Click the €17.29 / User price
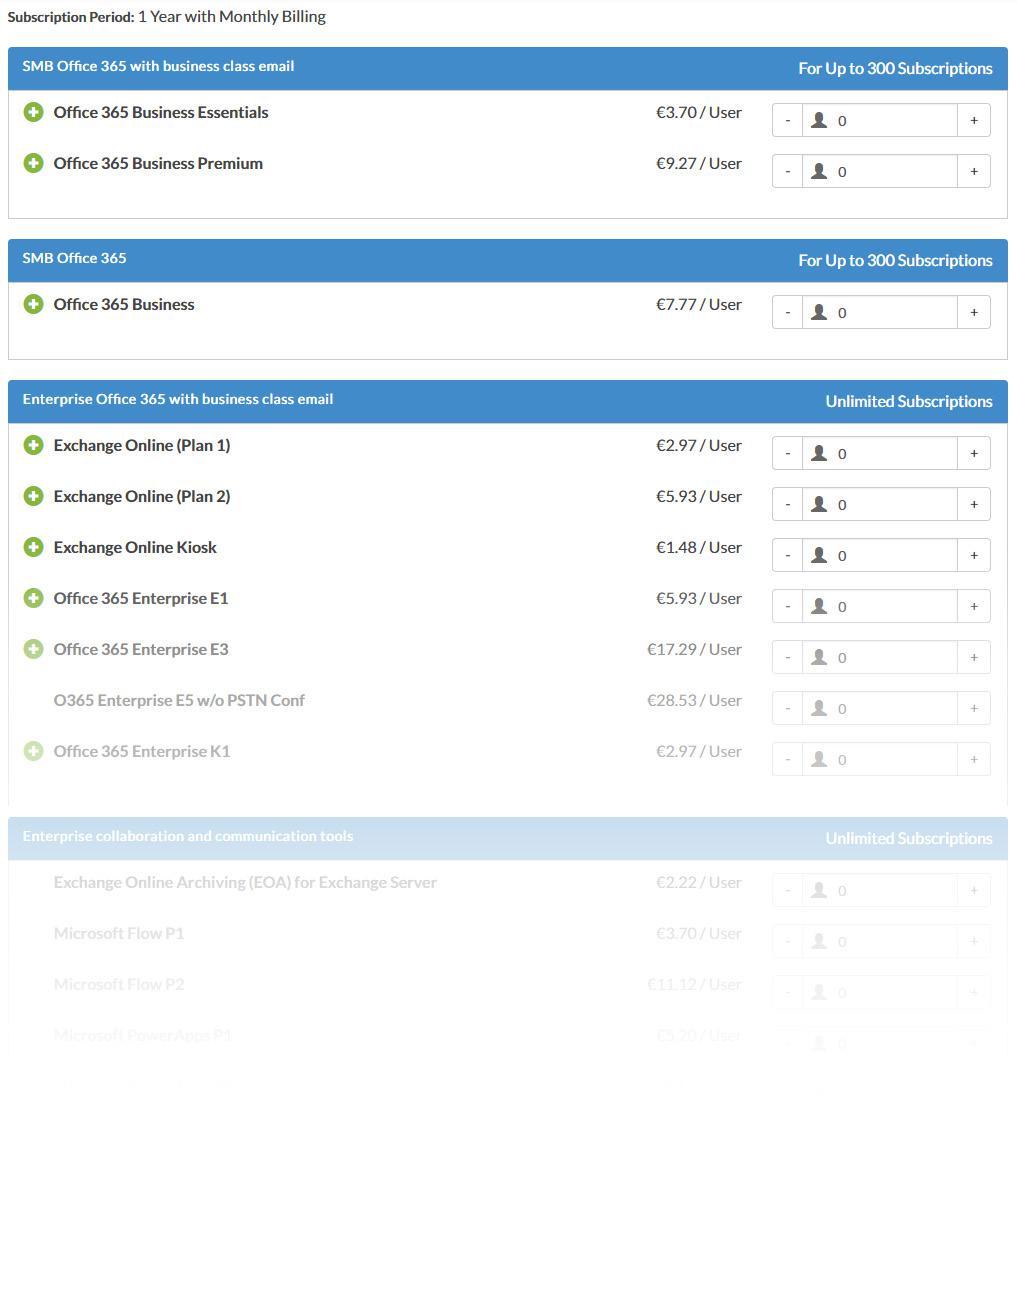This screenshot has width=1017, height=1303. pyautogui.click(x=694, y=649)
